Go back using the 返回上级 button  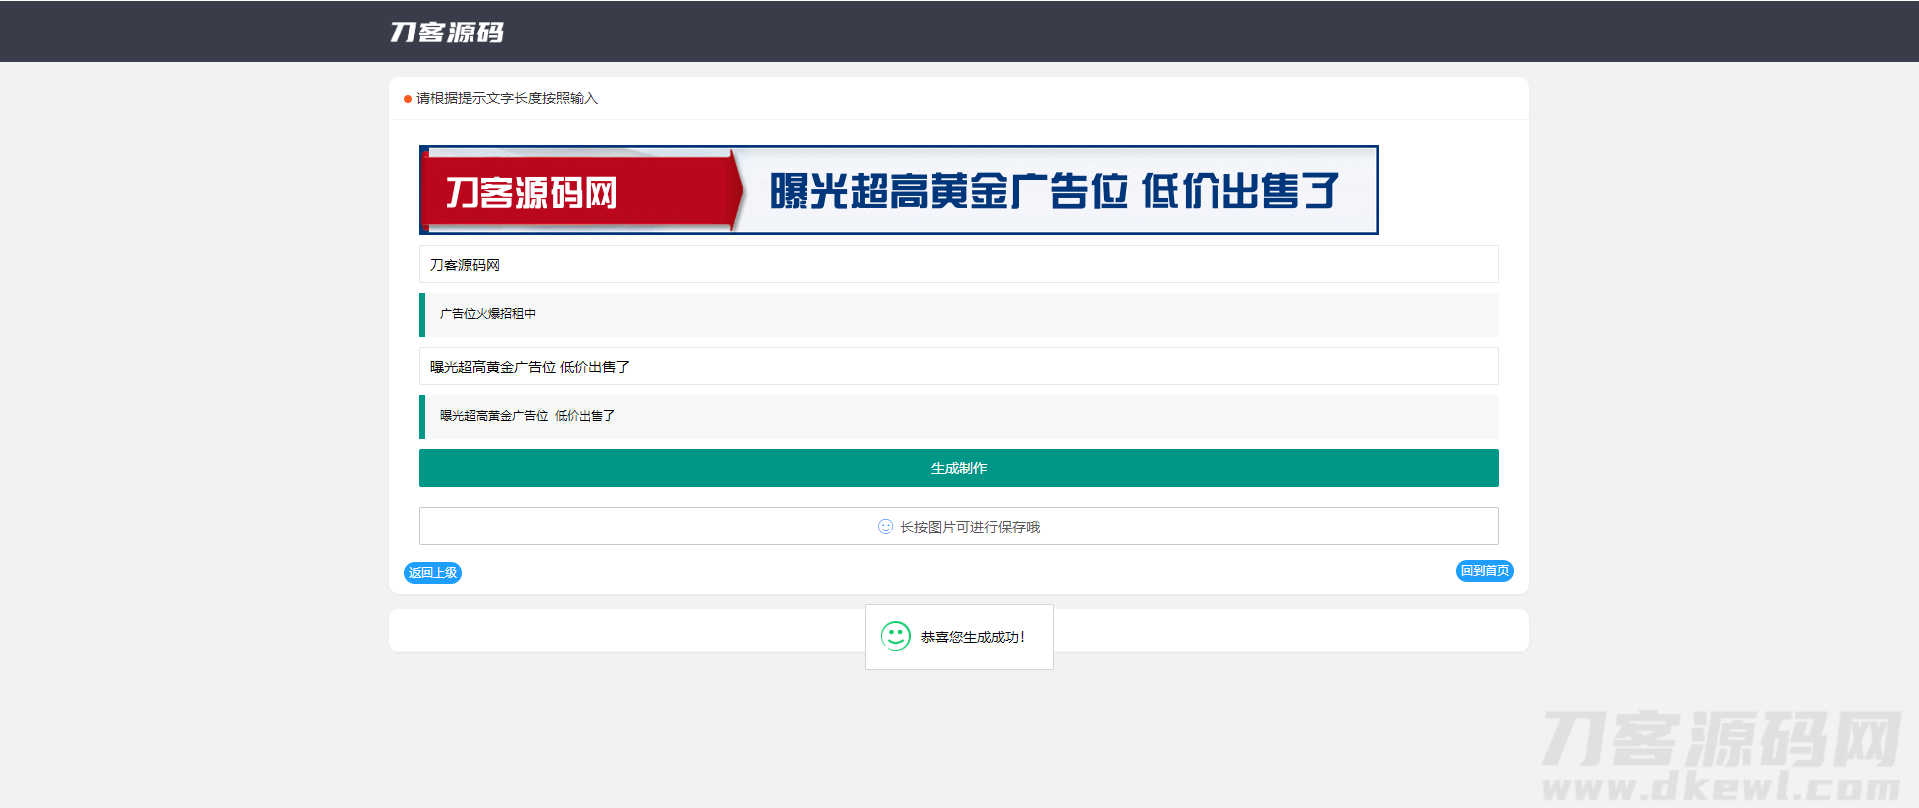tap(432, 573)
